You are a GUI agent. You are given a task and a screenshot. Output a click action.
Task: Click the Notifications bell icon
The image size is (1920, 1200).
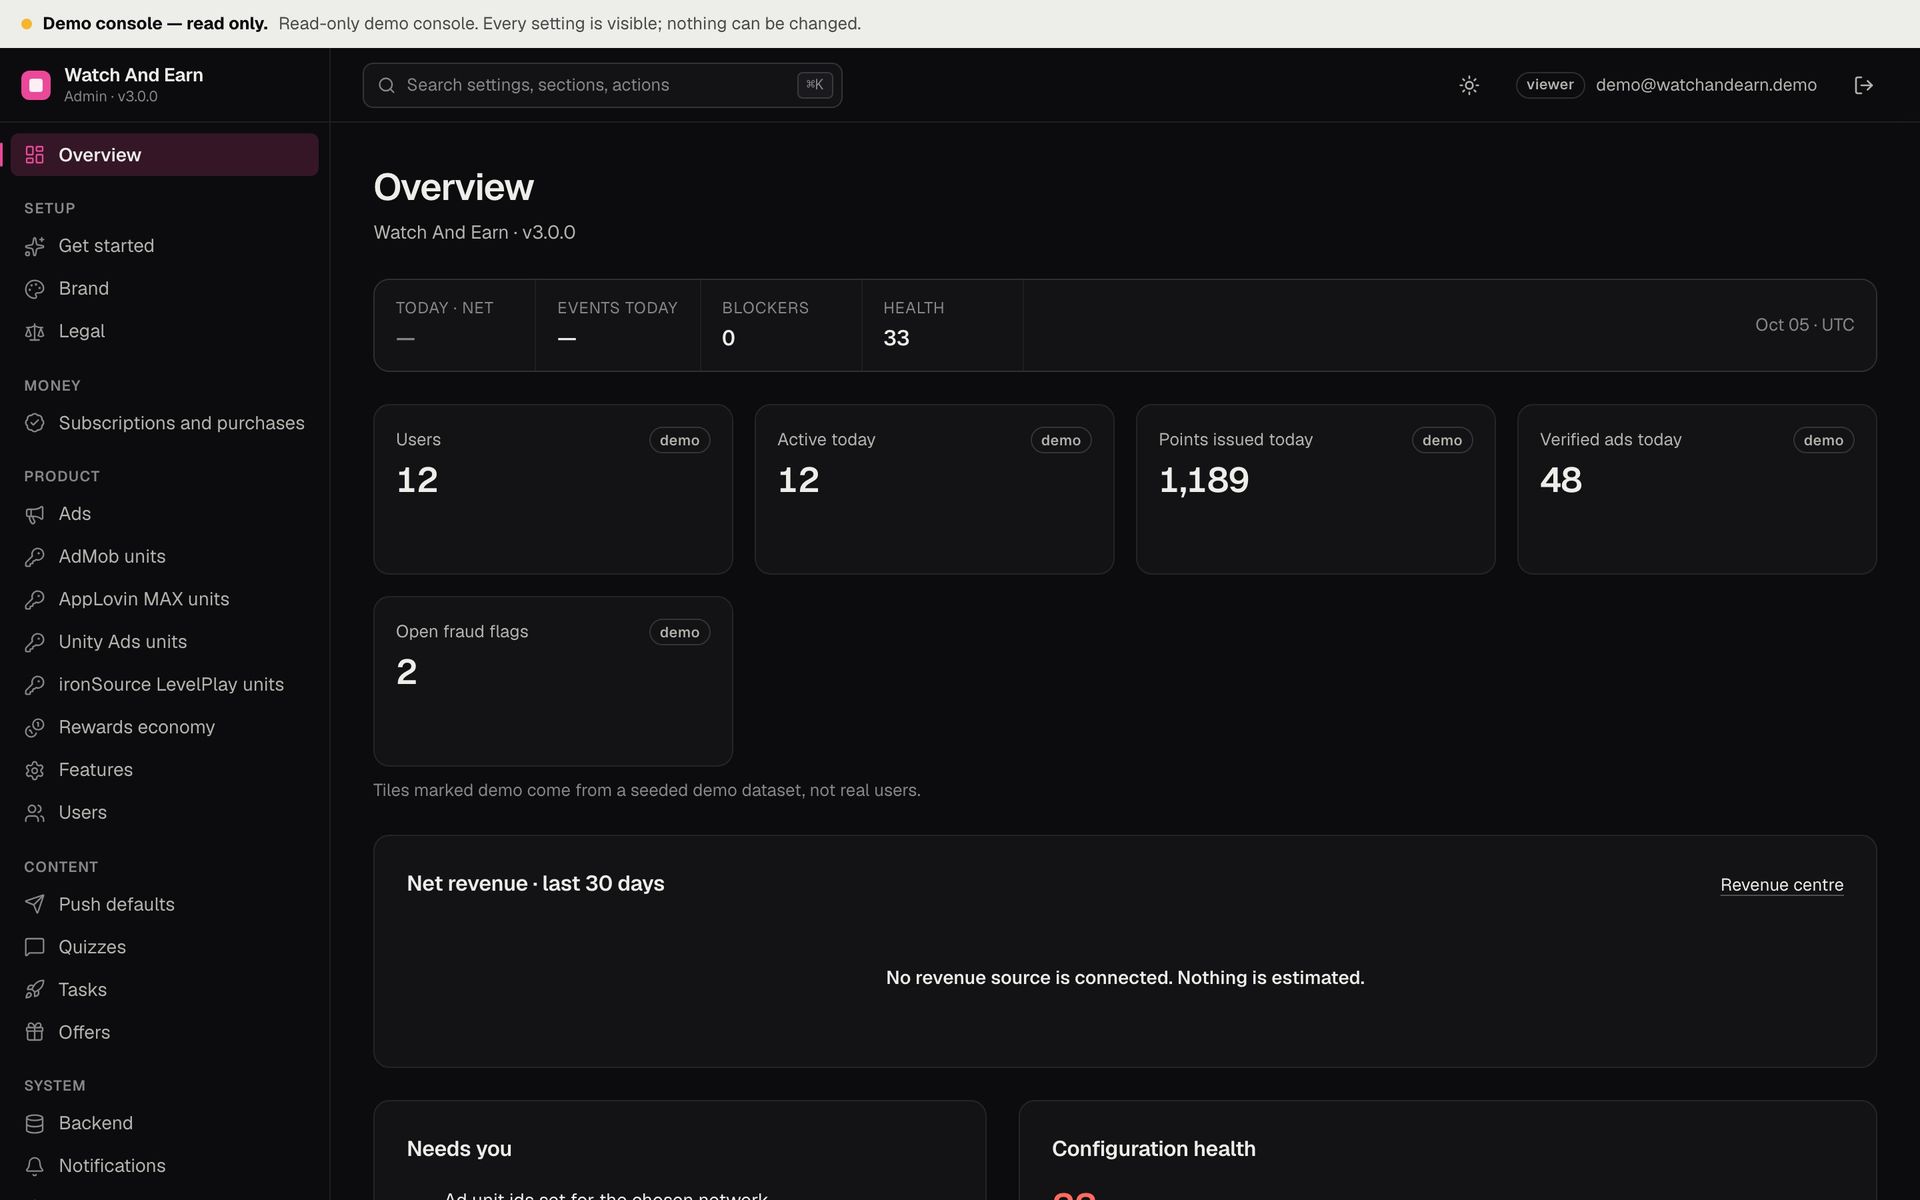coord(35,1166)
